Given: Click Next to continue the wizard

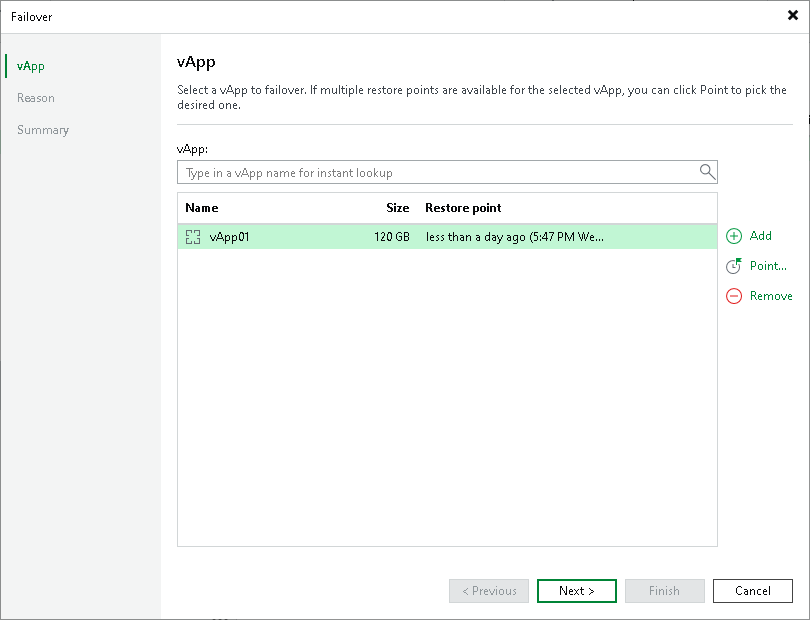Looking at the screenshot, I should [576, 591].
